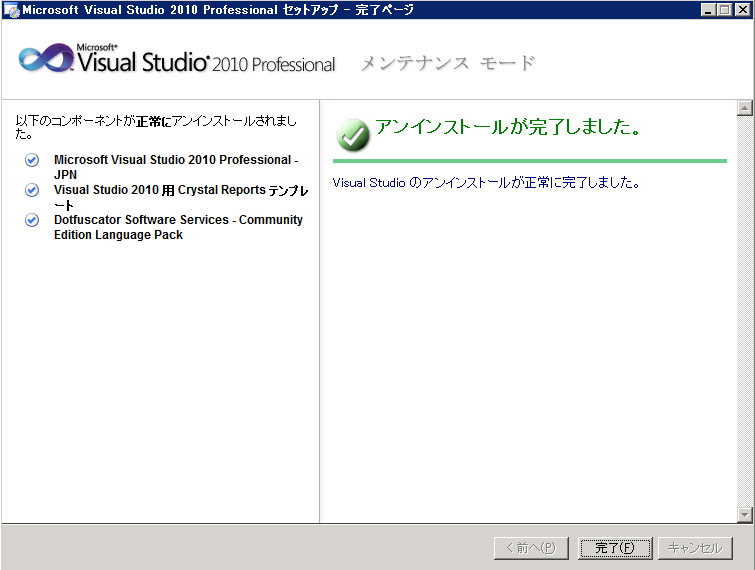Click checkmark beside Crystal Reports template entry
The image size is (755, 570).
tap(32, 190)
